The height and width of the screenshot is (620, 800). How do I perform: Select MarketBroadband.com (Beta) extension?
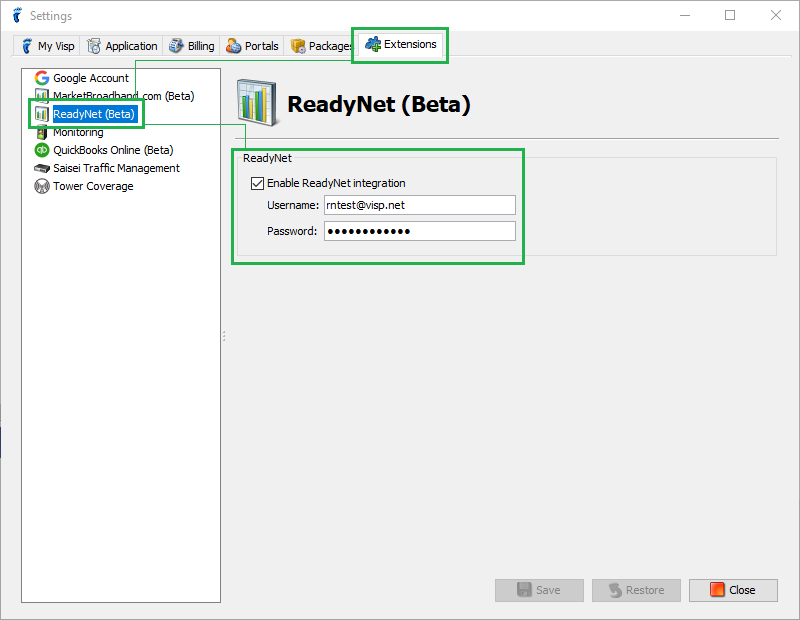[123, 96]
